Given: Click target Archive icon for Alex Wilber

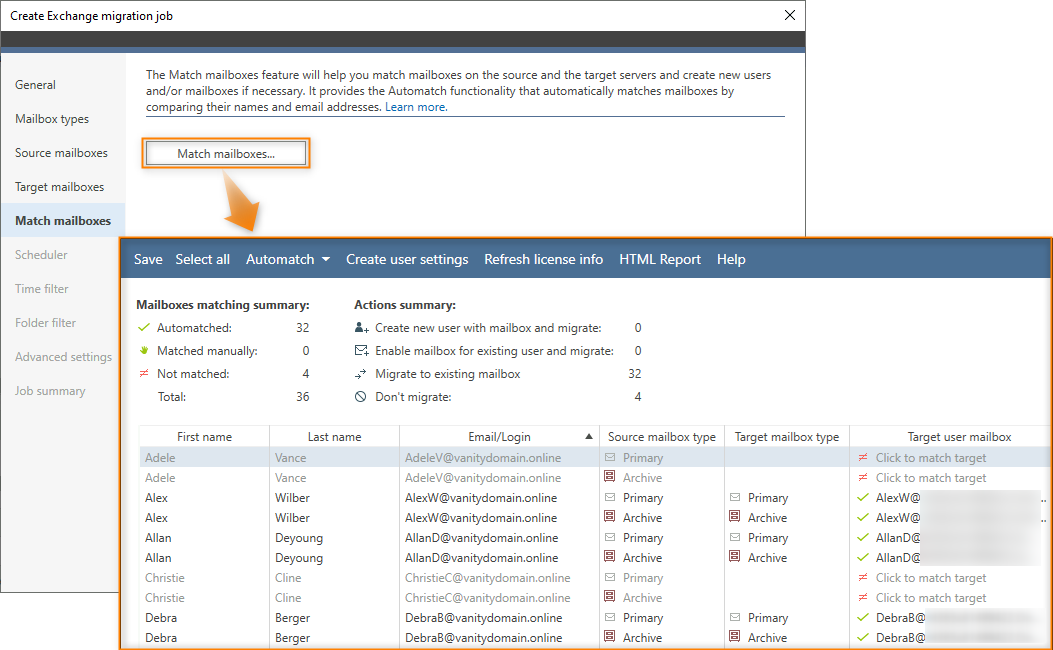Looking at the screenshot, I should coord(735,517).
